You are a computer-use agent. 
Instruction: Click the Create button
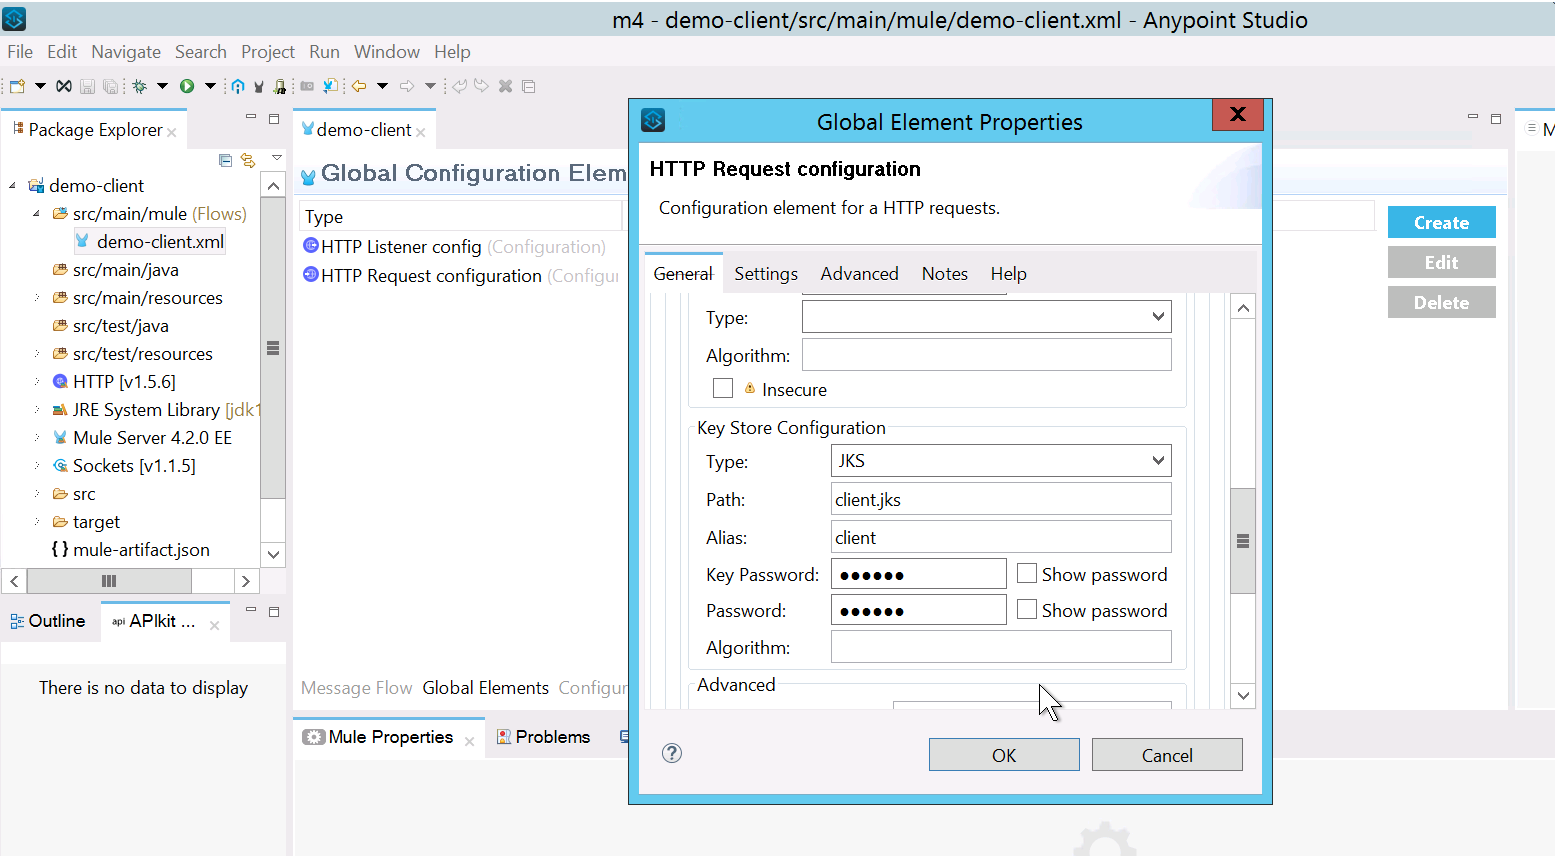tap(1441, 222)
